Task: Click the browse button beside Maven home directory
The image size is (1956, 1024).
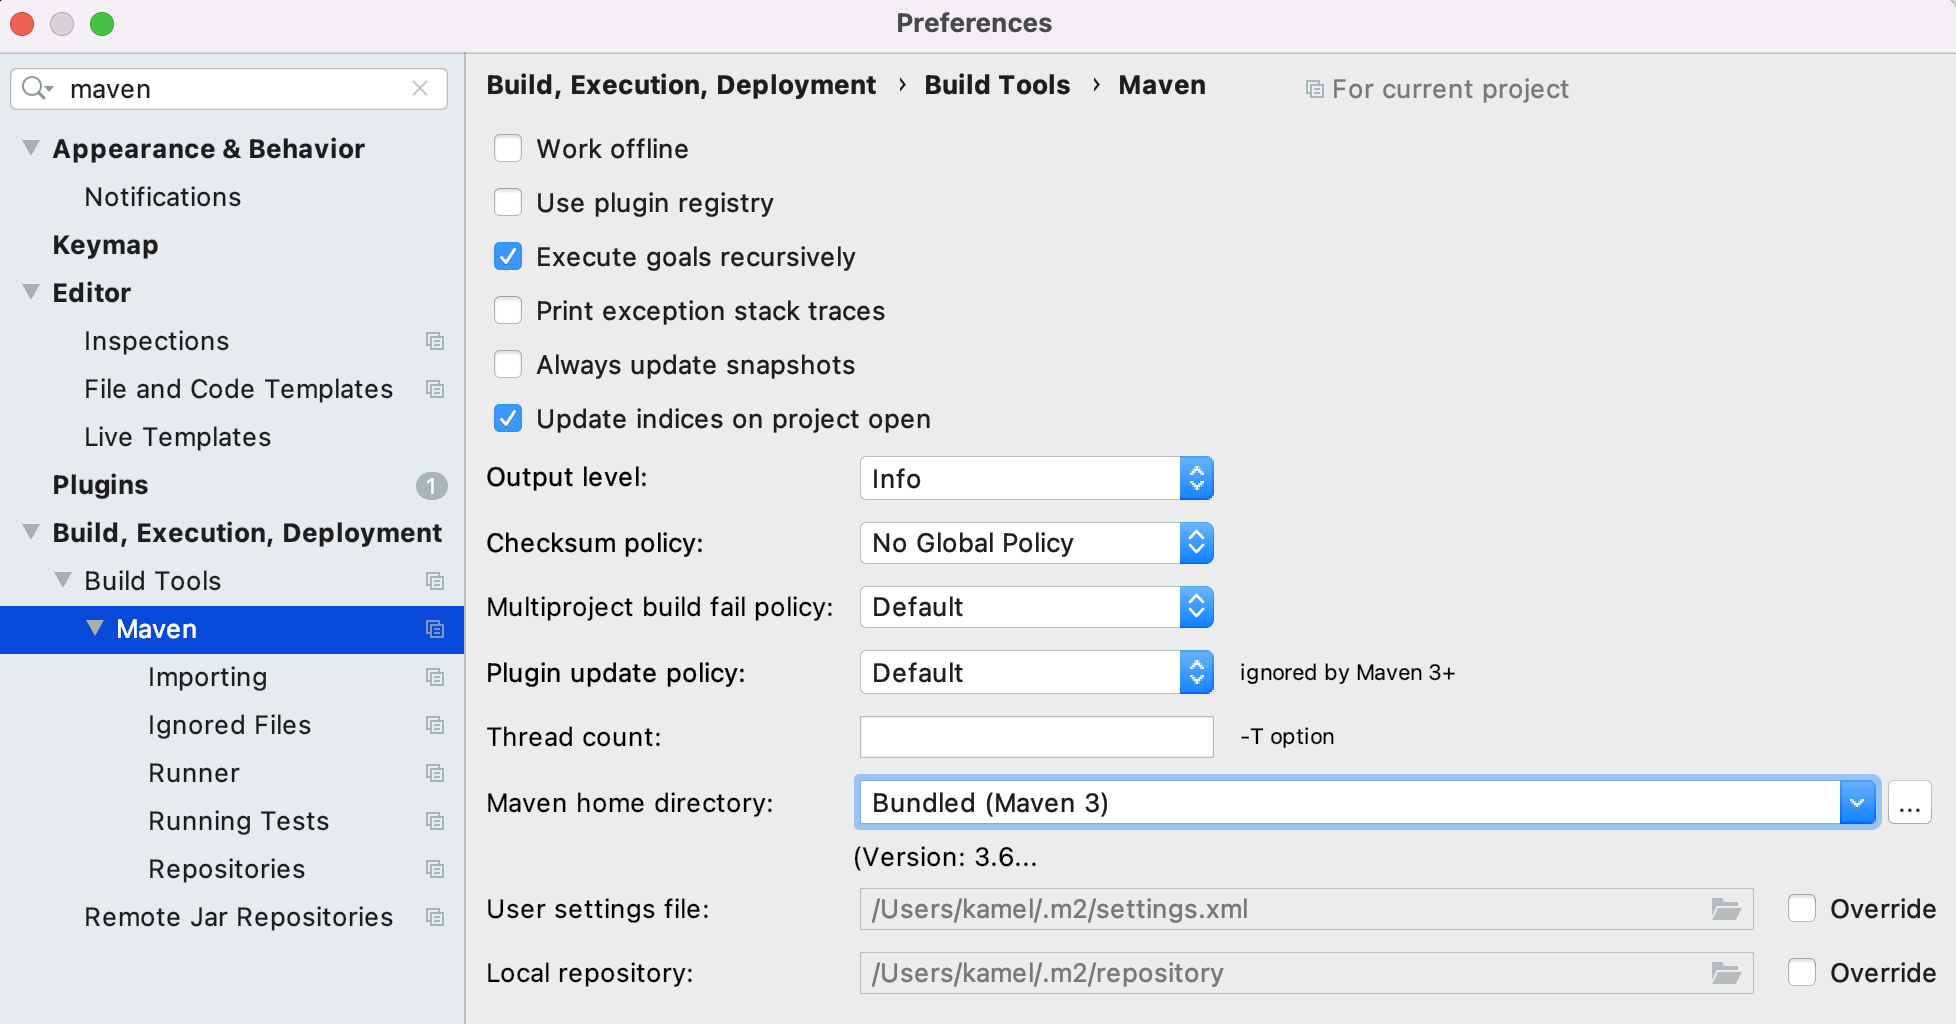Action: [1909, 803]
